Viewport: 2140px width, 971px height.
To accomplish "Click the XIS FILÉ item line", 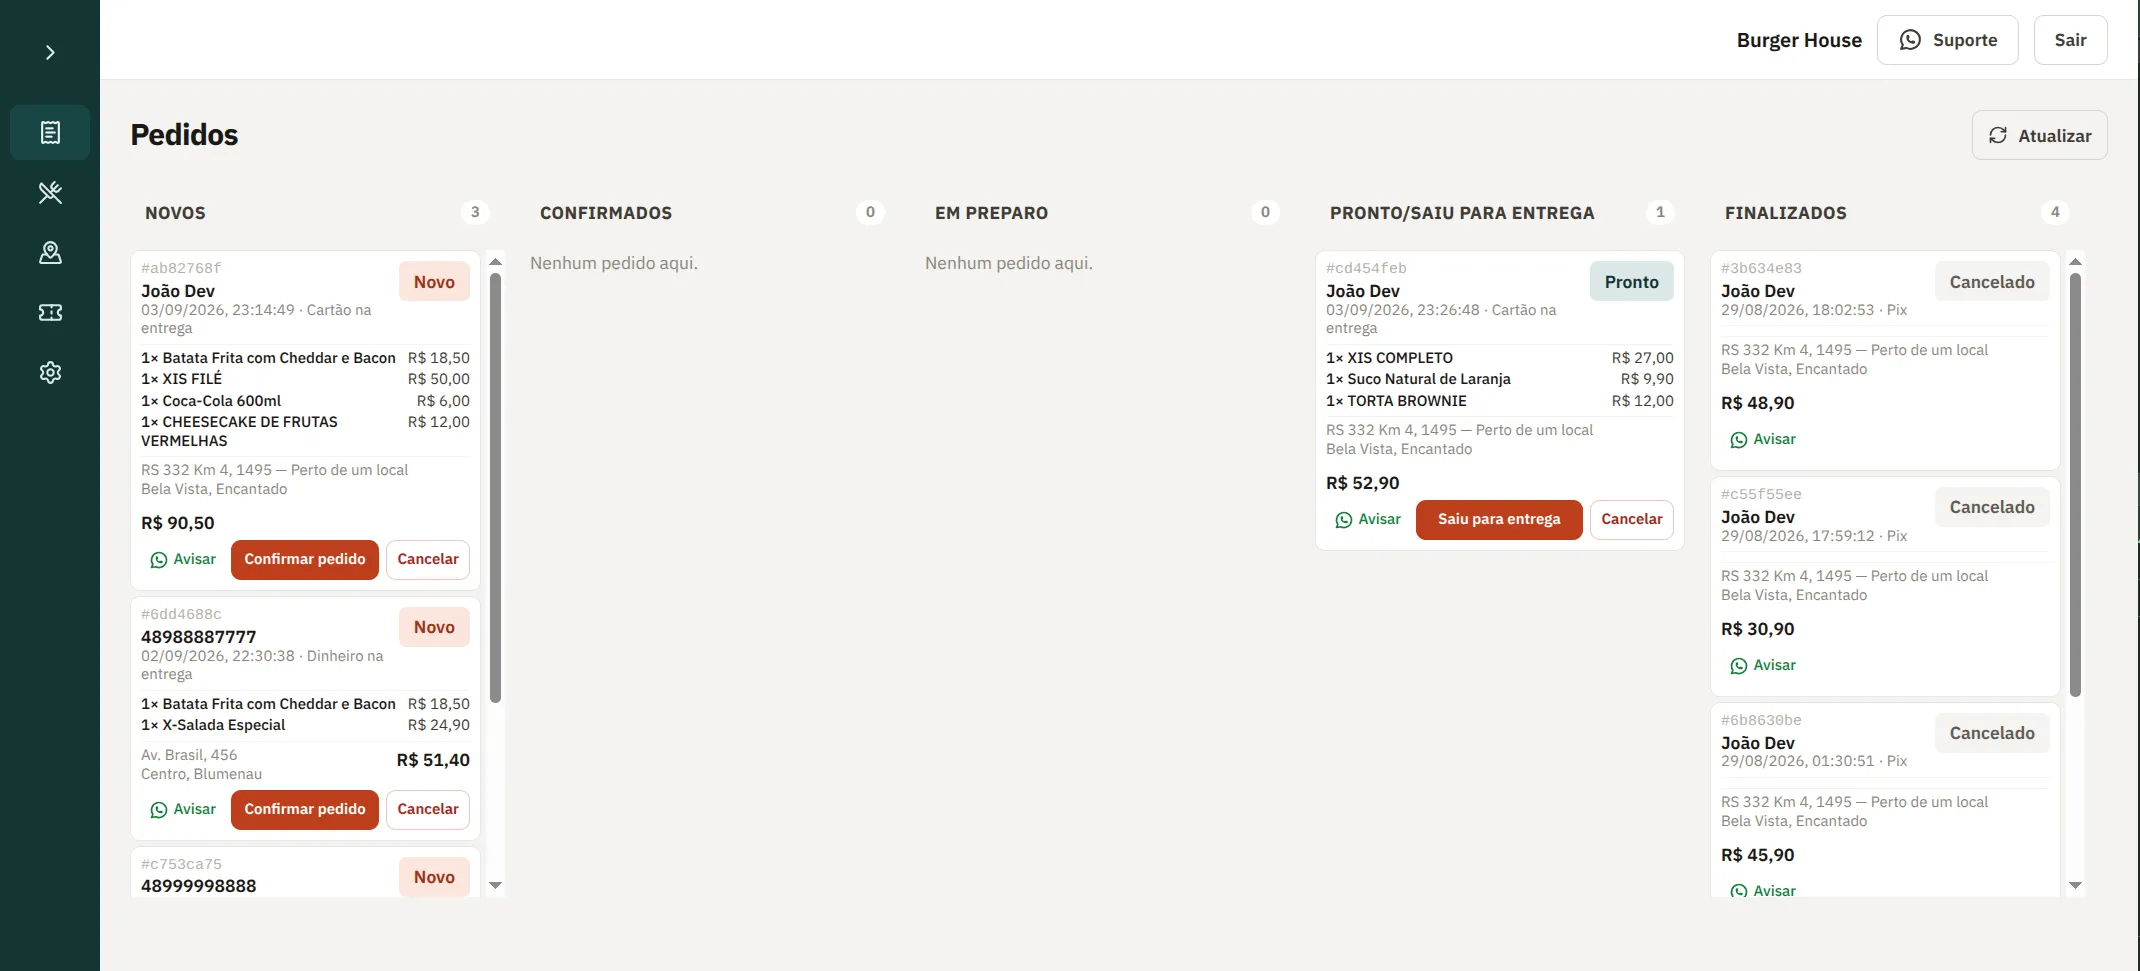I will tap(305, 379).
